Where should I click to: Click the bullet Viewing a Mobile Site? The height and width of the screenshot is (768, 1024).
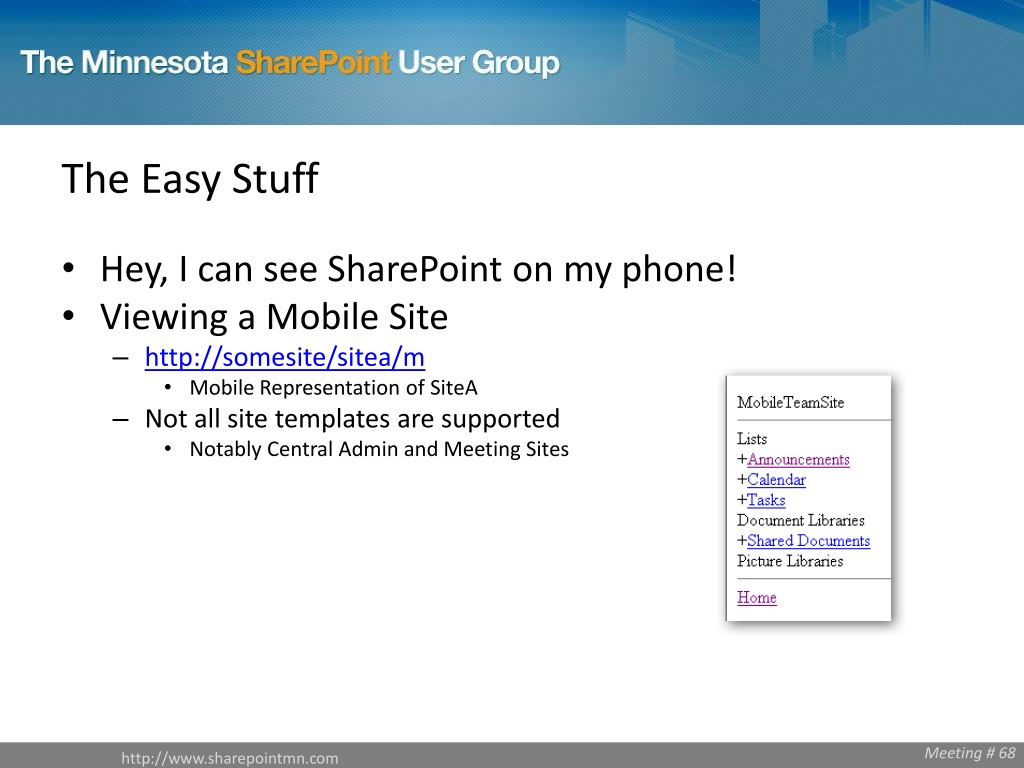(x=274, y=317)
